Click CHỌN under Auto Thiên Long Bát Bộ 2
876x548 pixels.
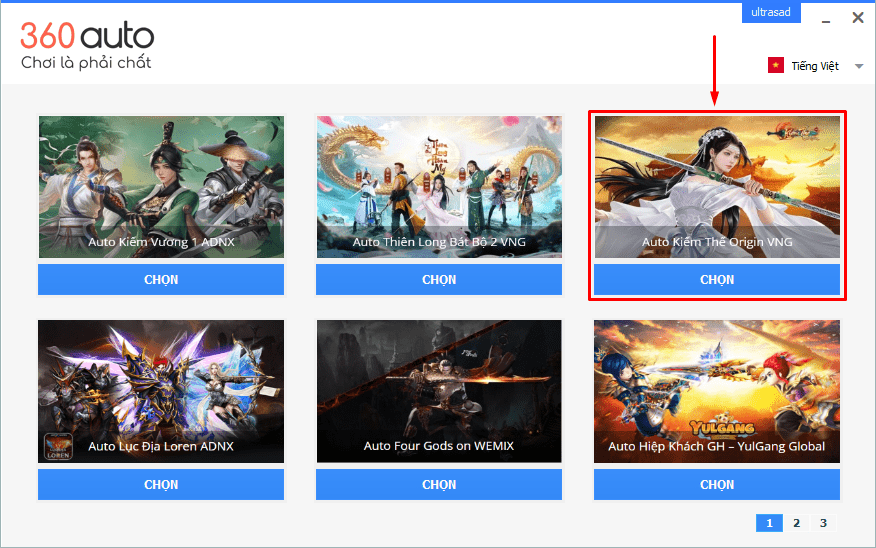coord(439,279)
